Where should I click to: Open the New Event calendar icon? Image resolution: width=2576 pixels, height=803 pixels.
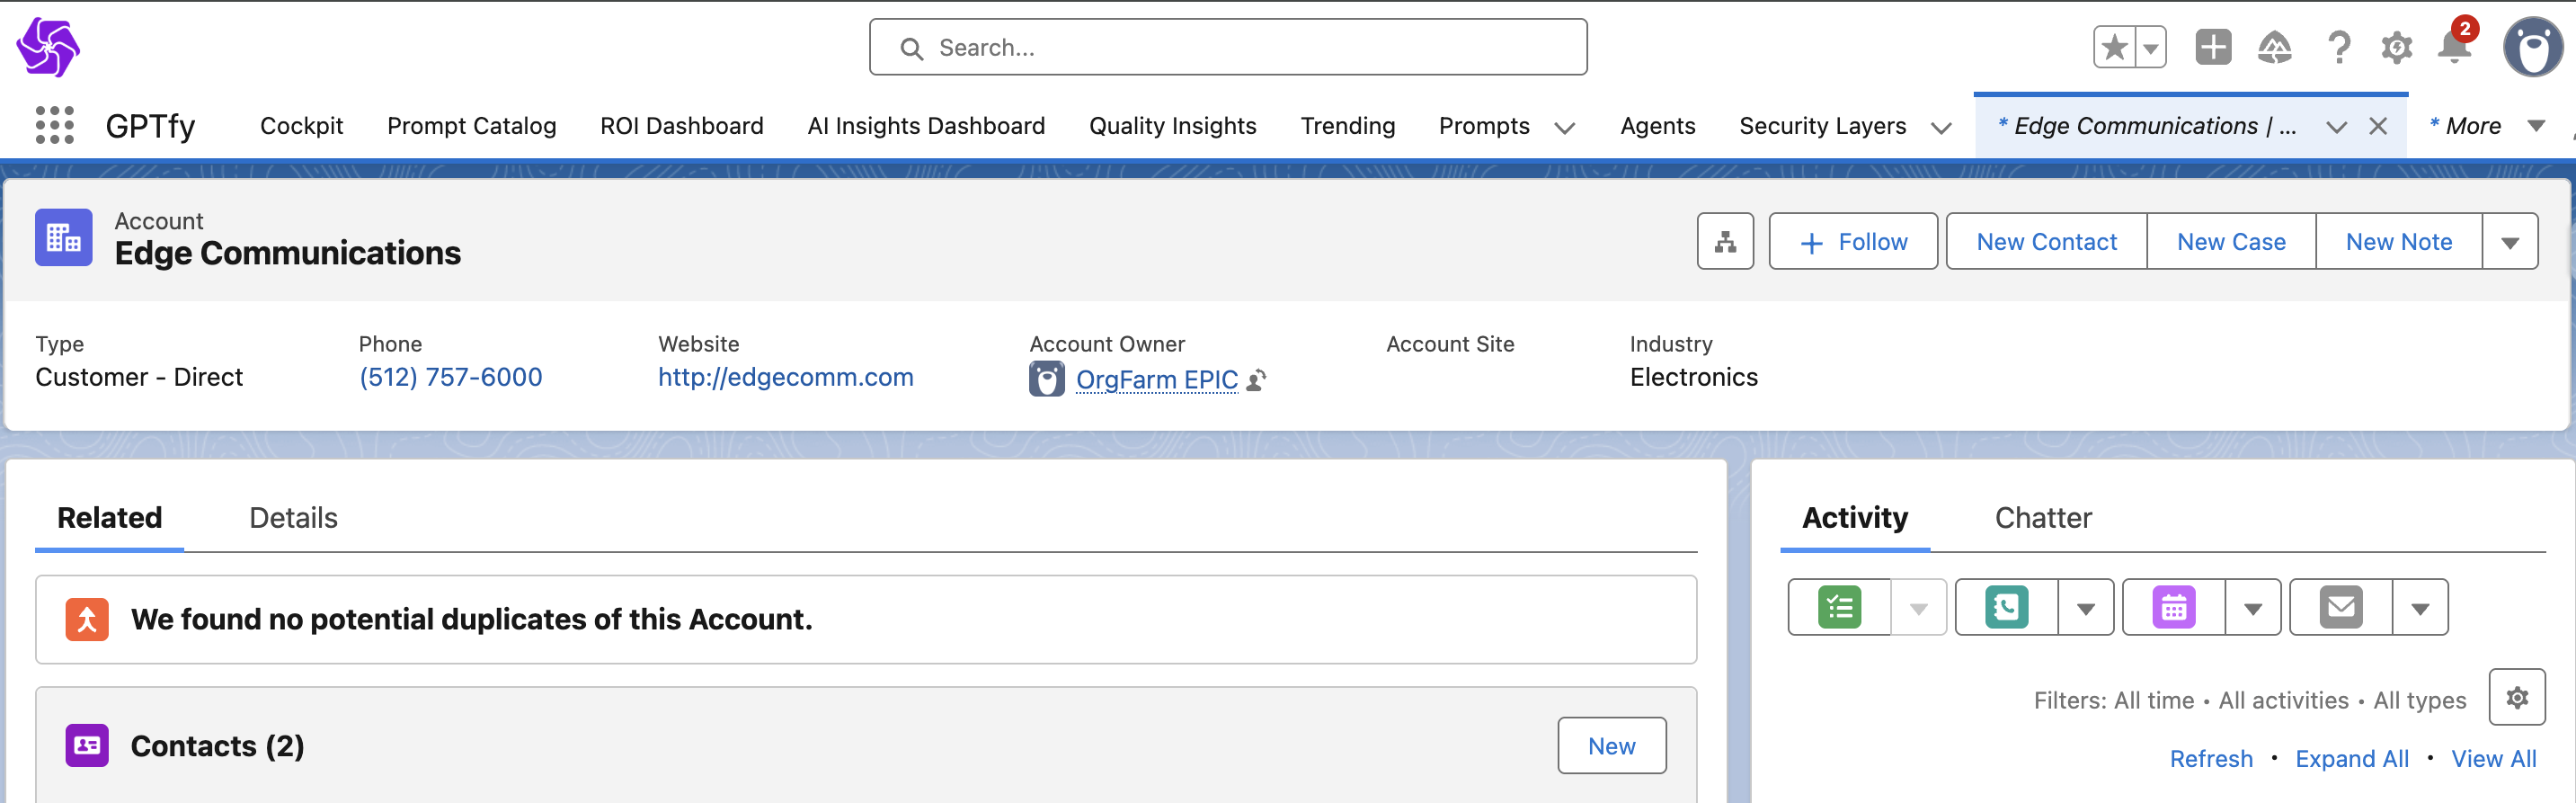pos(2173,607)
